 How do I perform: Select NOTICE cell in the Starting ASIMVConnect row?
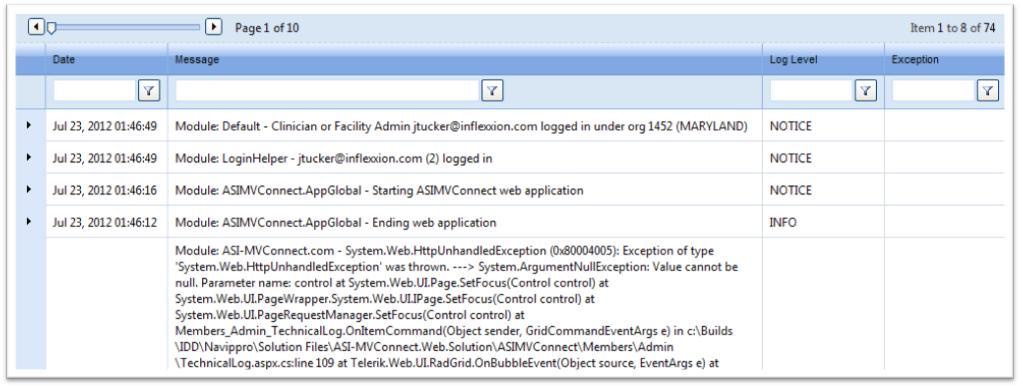[790, 191]
